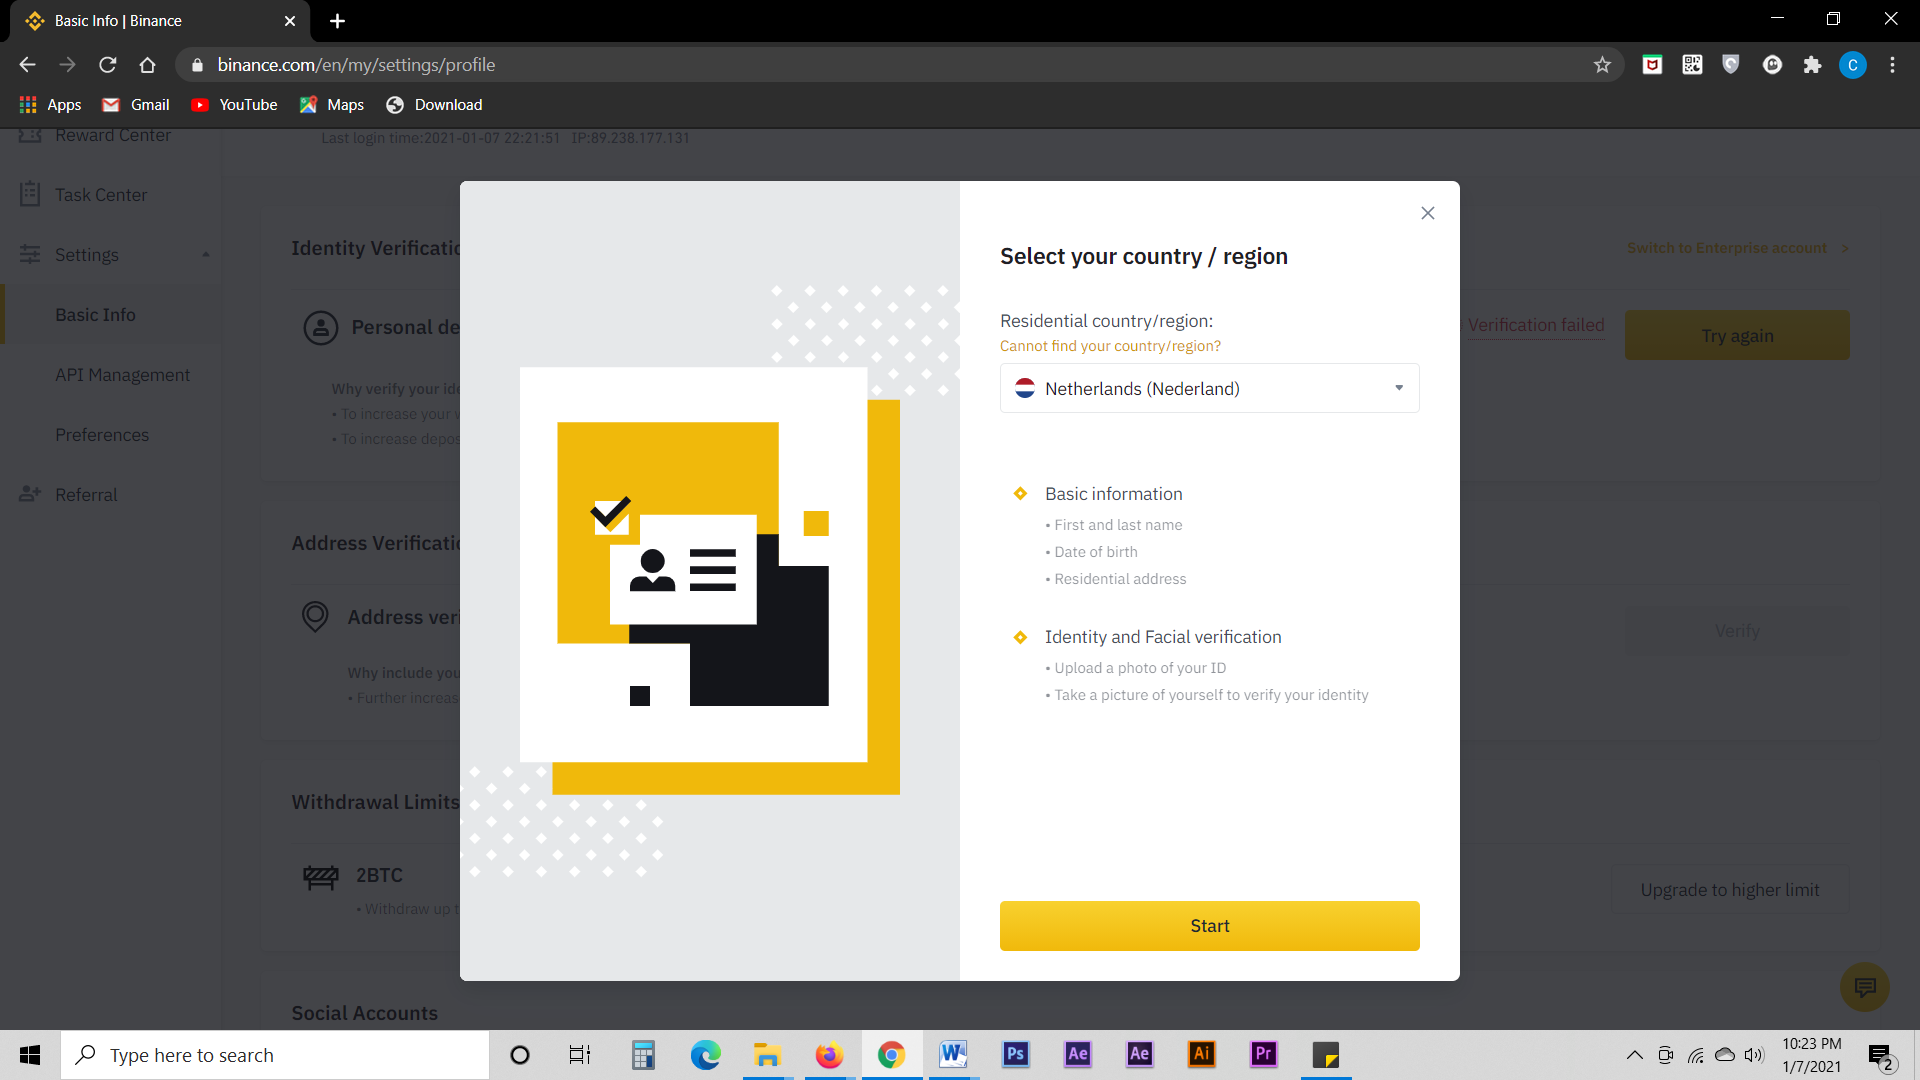Image resolution: width=1920 pixels, height=1080 pixels.
Task: Click Try again verification button
Action: coord(1737,335)
